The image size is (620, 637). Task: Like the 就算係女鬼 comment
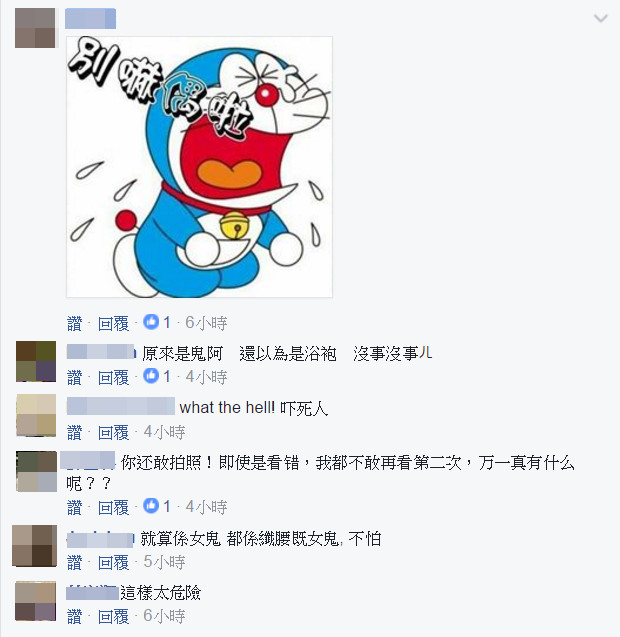[74, 563]
